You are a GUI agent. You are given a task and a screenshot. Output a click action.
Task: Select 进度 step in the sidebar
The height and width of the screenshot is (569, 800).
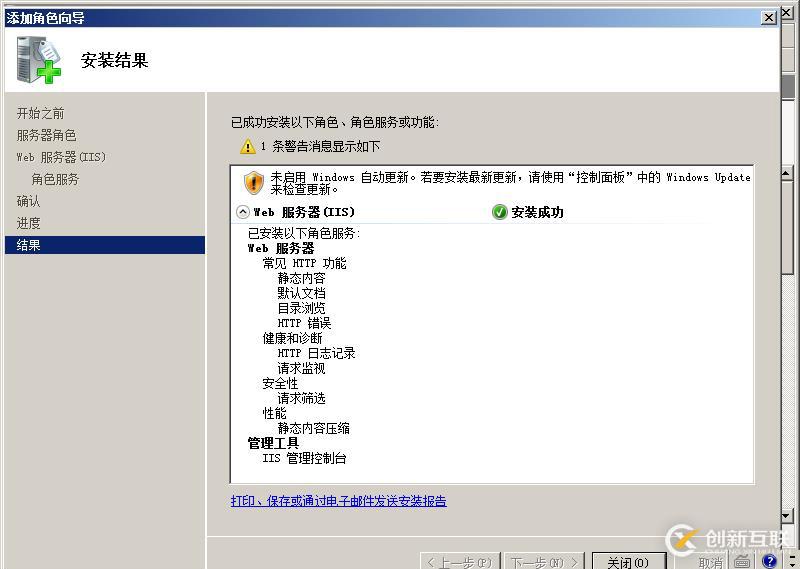click(28, 223)
